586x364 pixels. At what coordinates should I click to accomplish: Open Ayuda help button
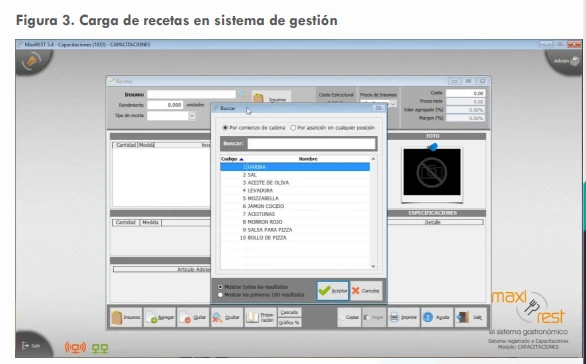pyautogui.click(x=437, y=317)
